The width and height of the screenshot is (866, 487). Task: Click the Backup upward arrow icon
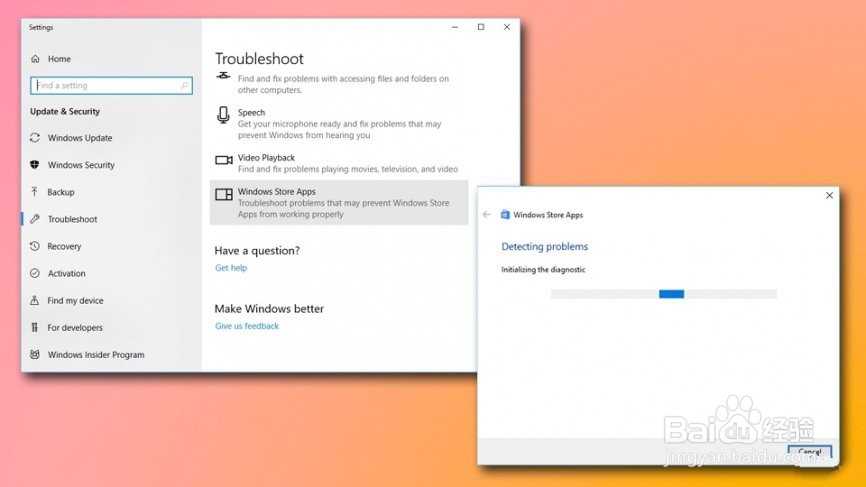point(35,192)
